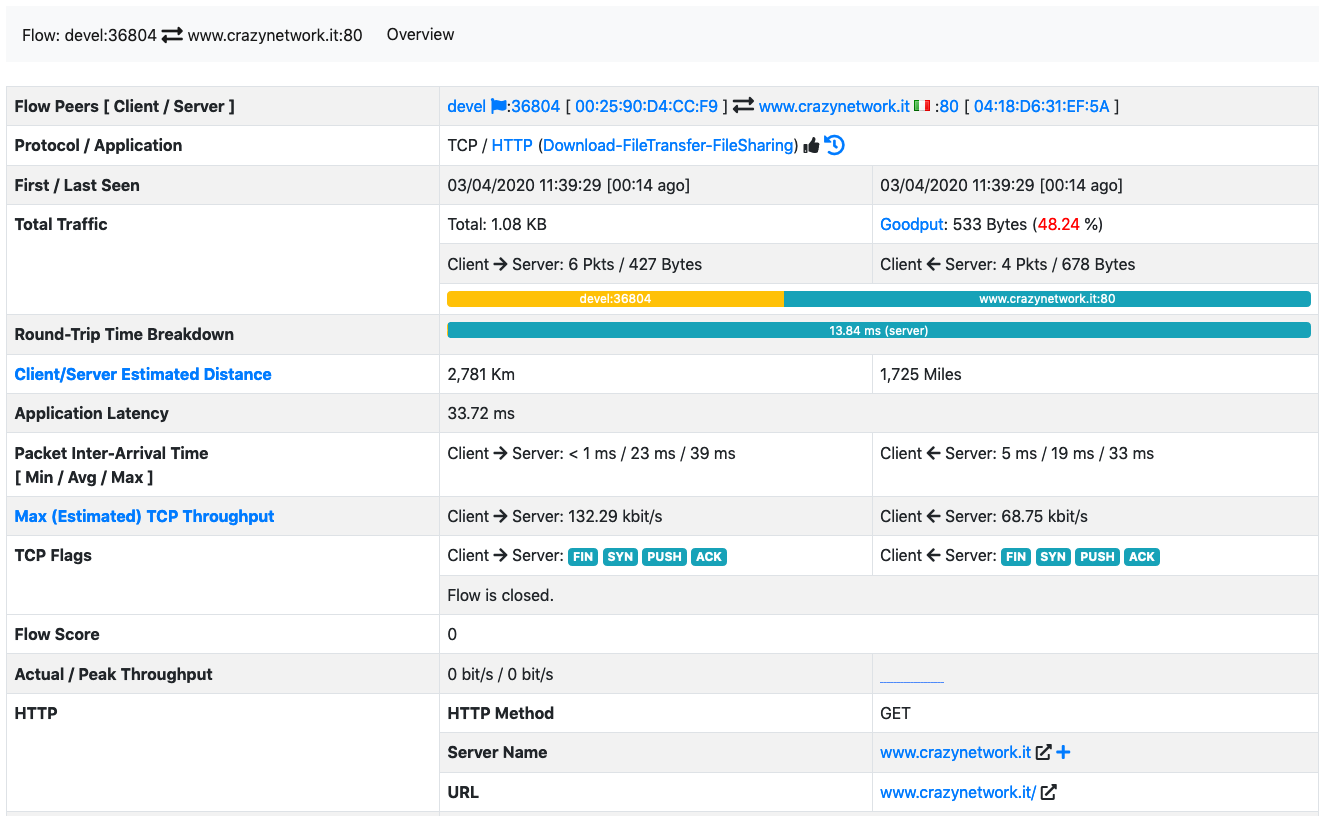Open the history clock icon in the Protocol row

click(x=834, y=145)
